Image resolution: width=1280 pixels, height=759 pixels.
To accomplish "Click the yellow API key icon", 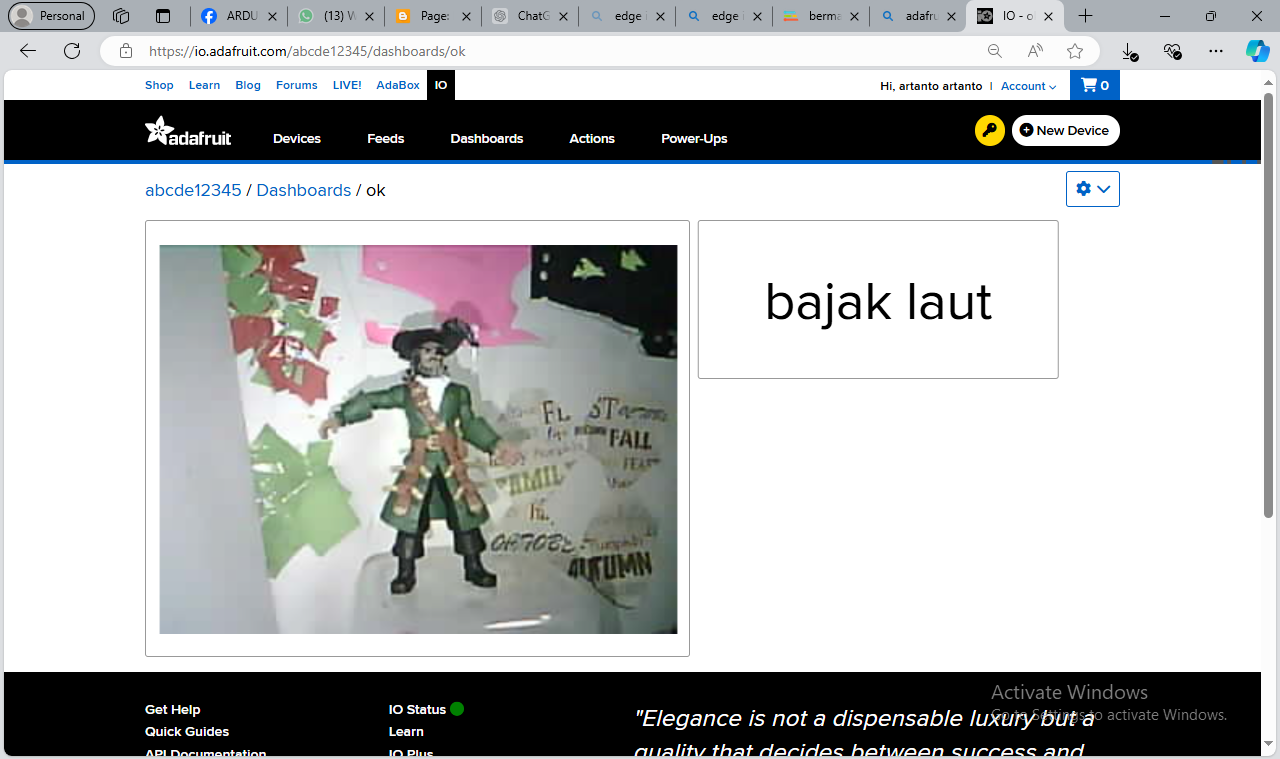I will click(x=989, y=131).
